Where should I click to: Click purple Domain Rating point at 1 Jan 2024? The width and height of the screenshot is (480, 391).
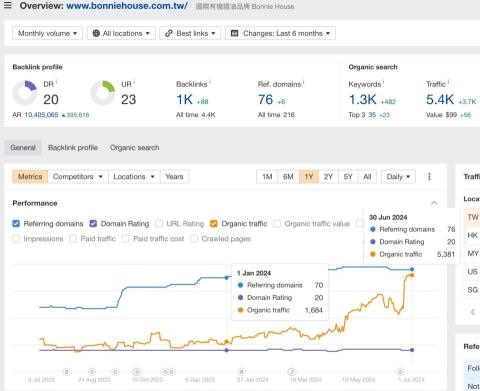pyautogui.click(x=227, y=350)
